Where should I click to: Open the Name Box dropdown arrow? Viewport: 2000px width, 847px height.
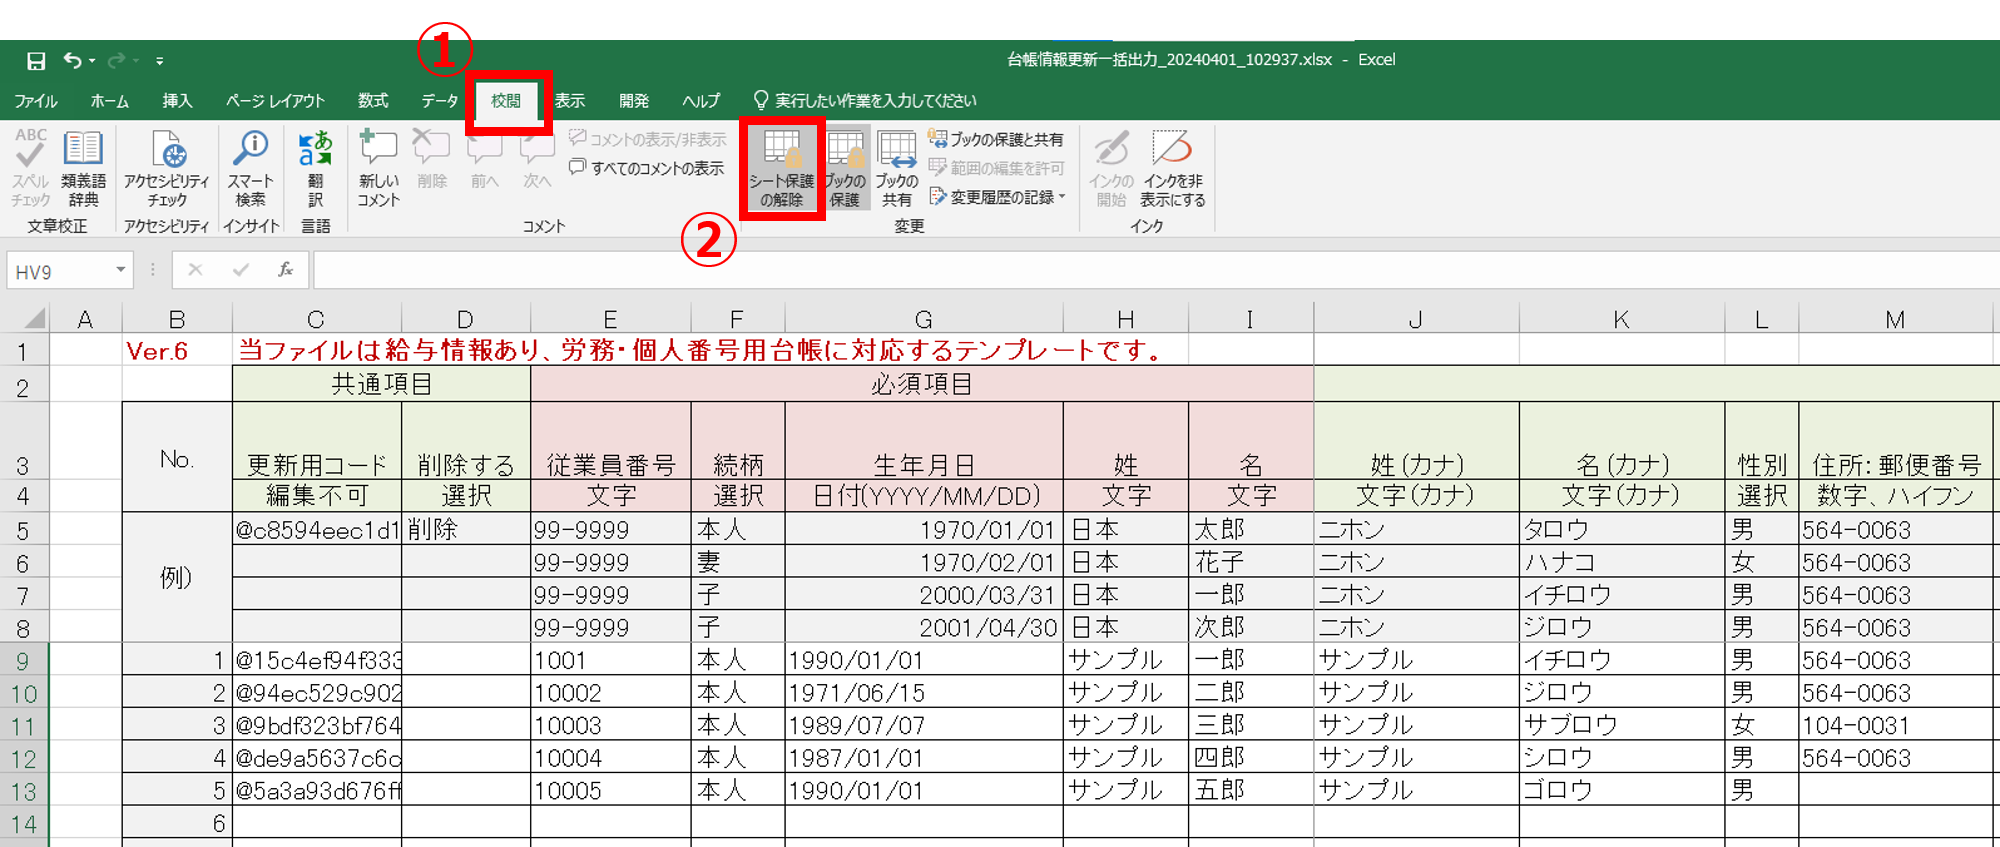[121, 270]
